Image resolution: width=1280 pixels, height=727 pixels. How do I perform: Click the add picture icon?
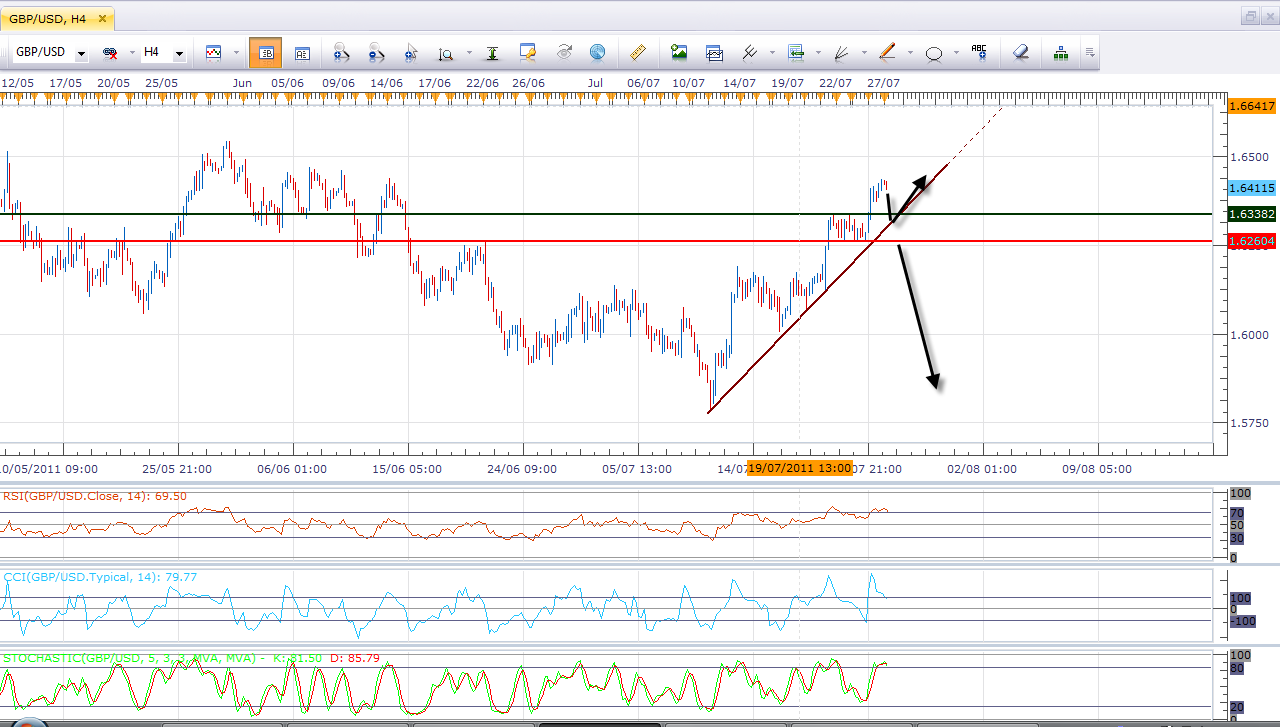[680, 52]
